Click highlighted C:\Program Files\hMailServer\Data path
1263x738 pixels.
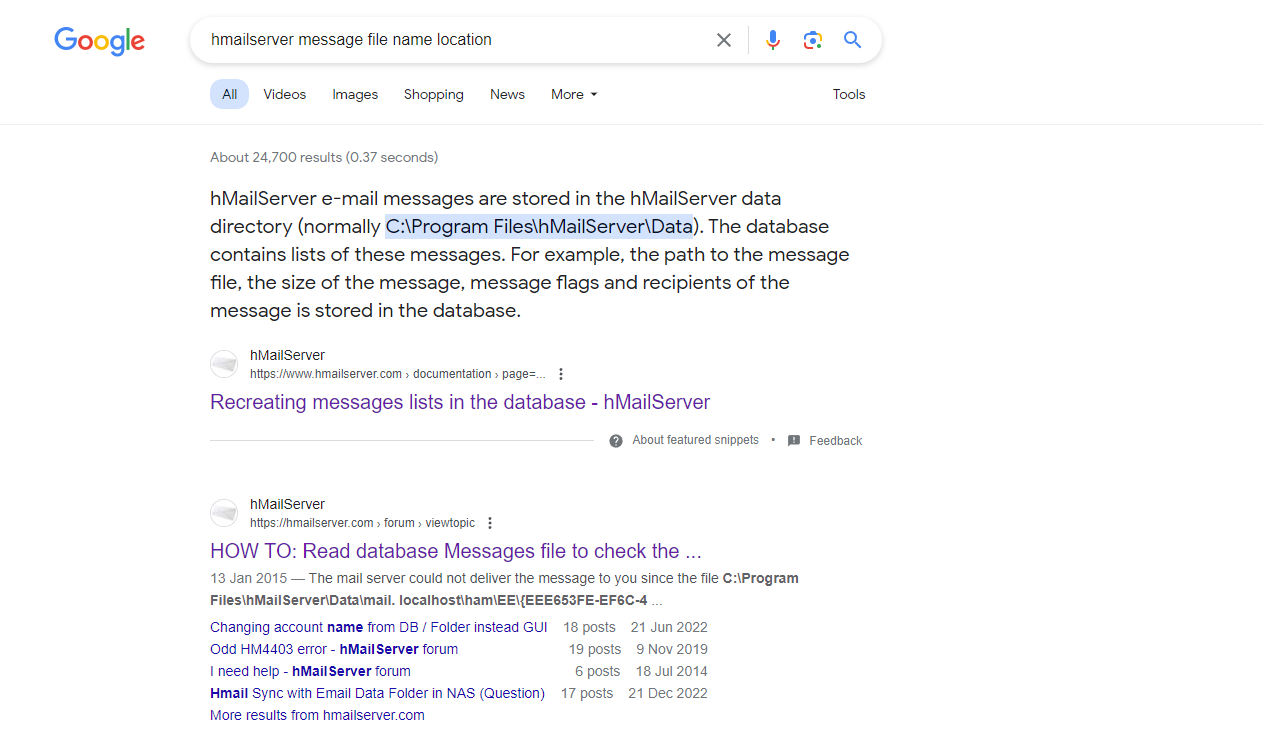tap(539, 226)
